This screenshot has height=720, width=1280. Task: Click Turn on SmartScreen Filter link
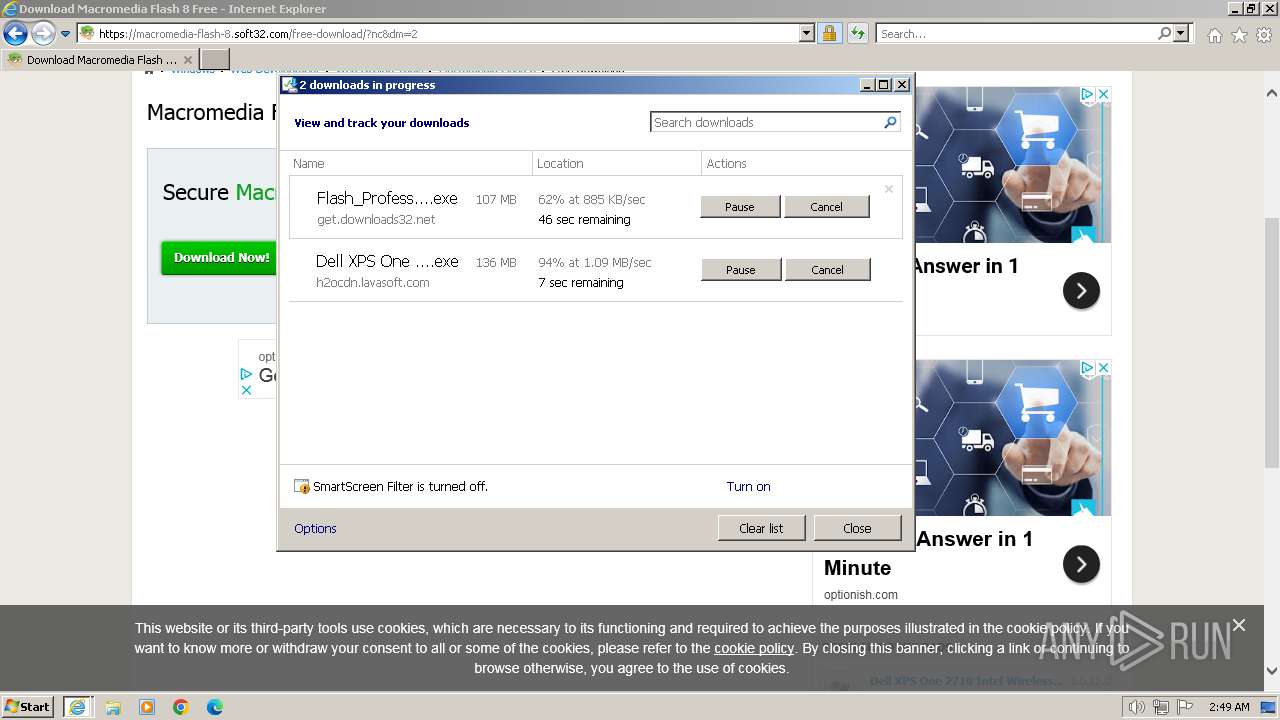[x=748, y=487]
